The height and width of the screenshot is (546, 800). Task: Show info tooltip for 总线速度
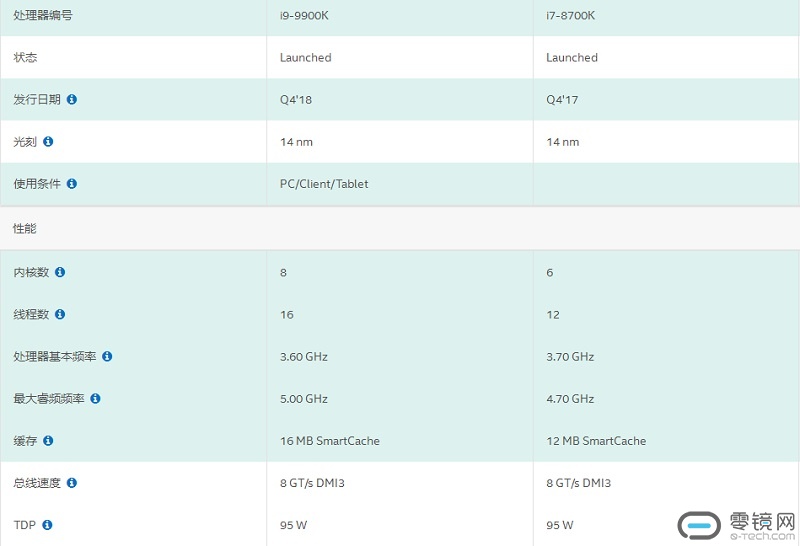pos(72,483)
